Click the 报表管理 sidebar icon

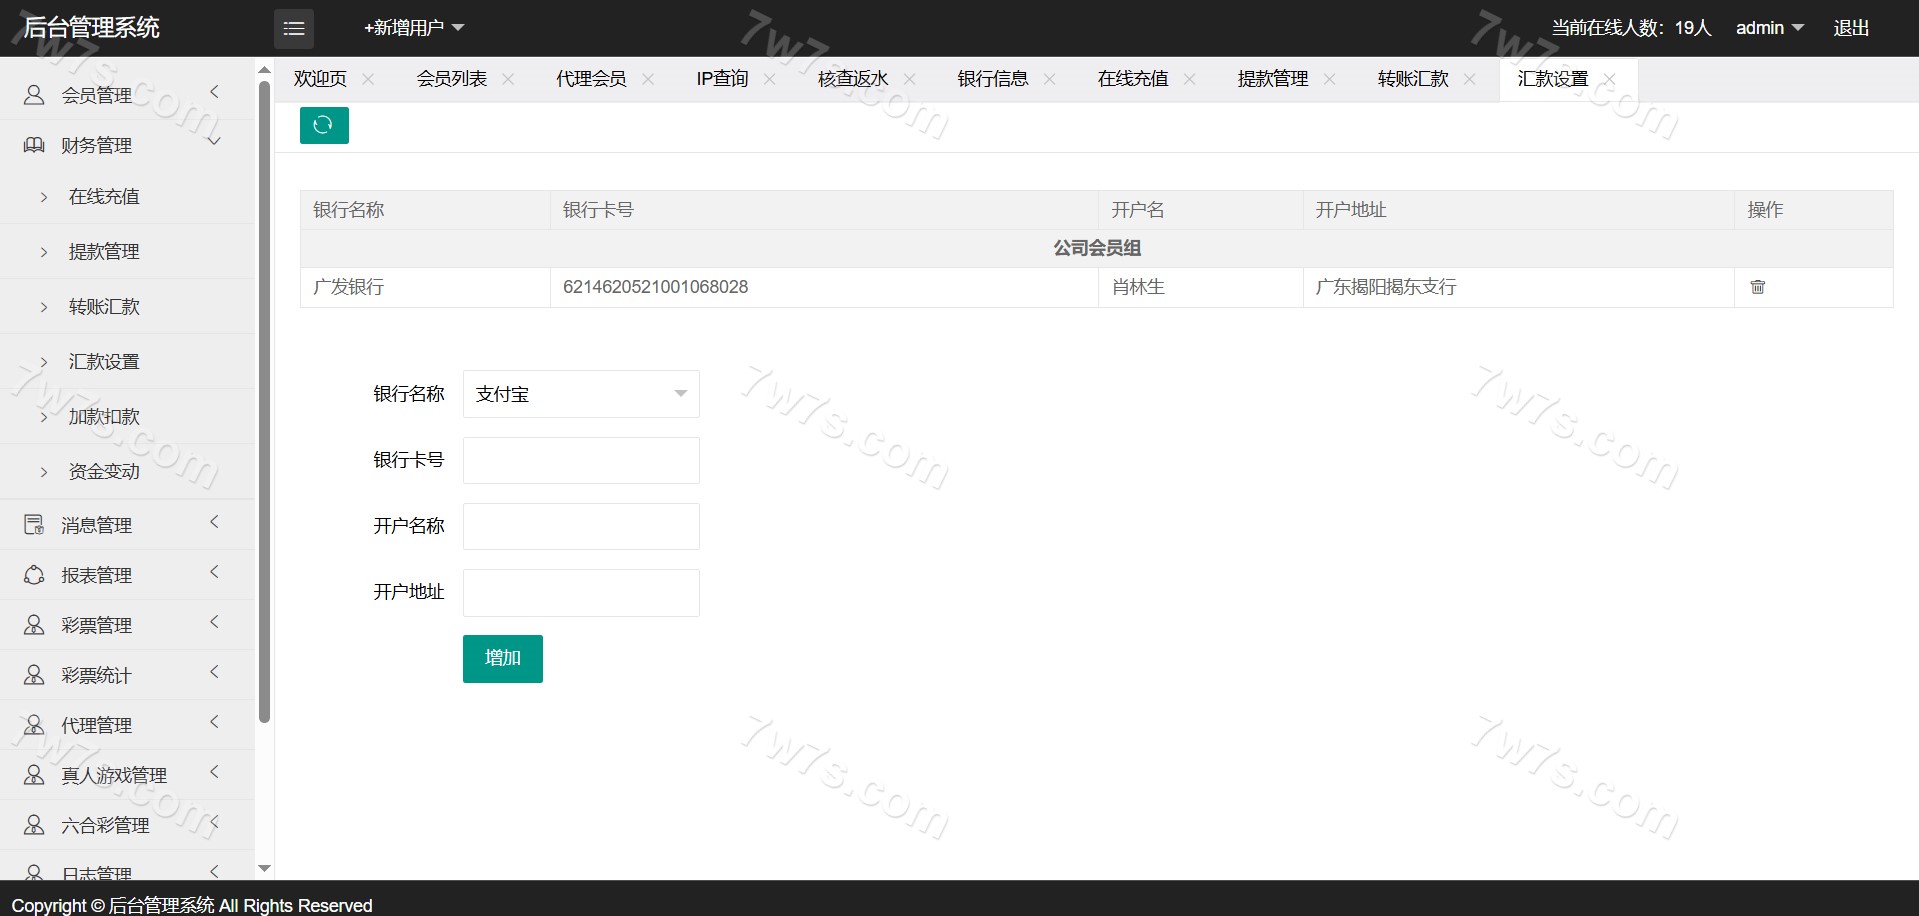pyautogui.click(x=34, y=575)
